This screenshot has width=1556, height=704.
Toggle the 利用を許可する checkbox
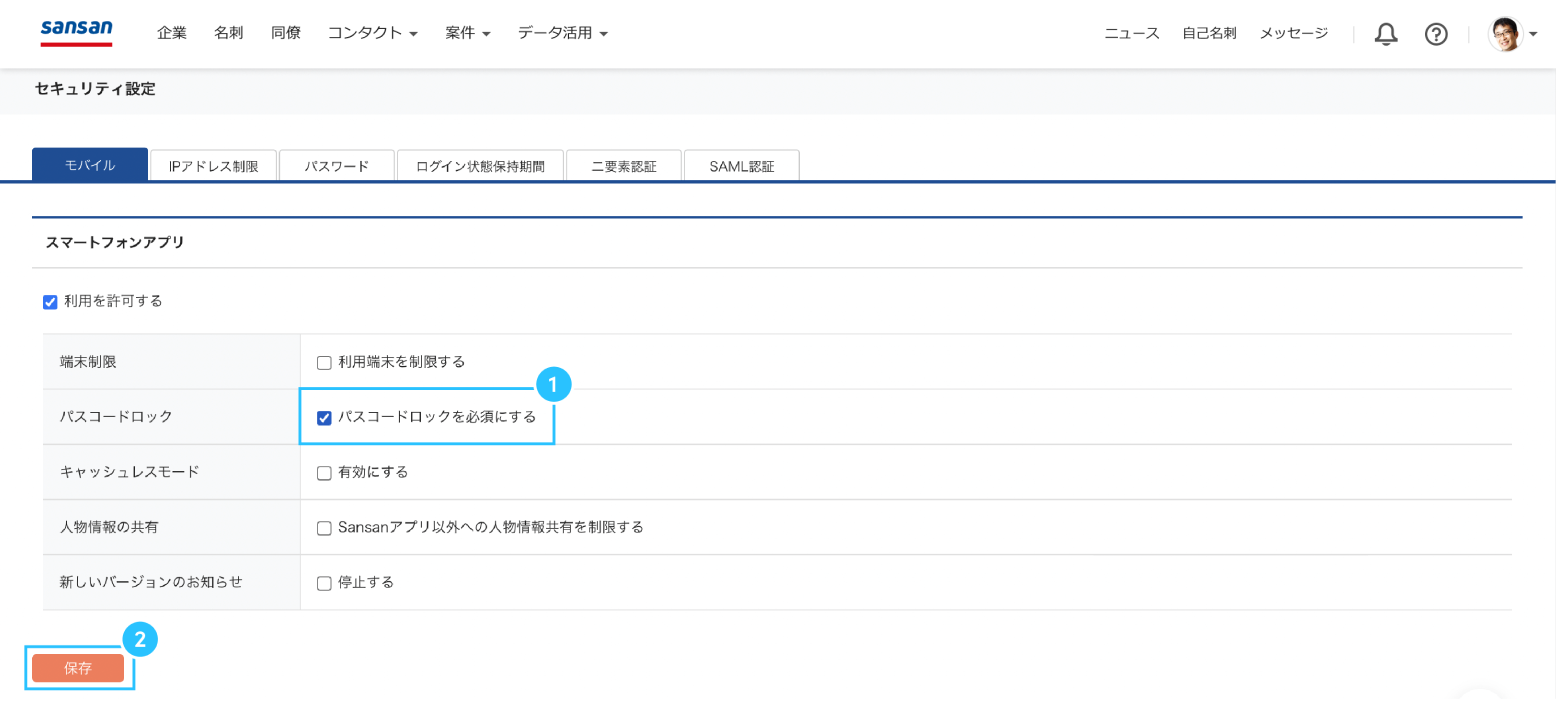click(50, 301)
